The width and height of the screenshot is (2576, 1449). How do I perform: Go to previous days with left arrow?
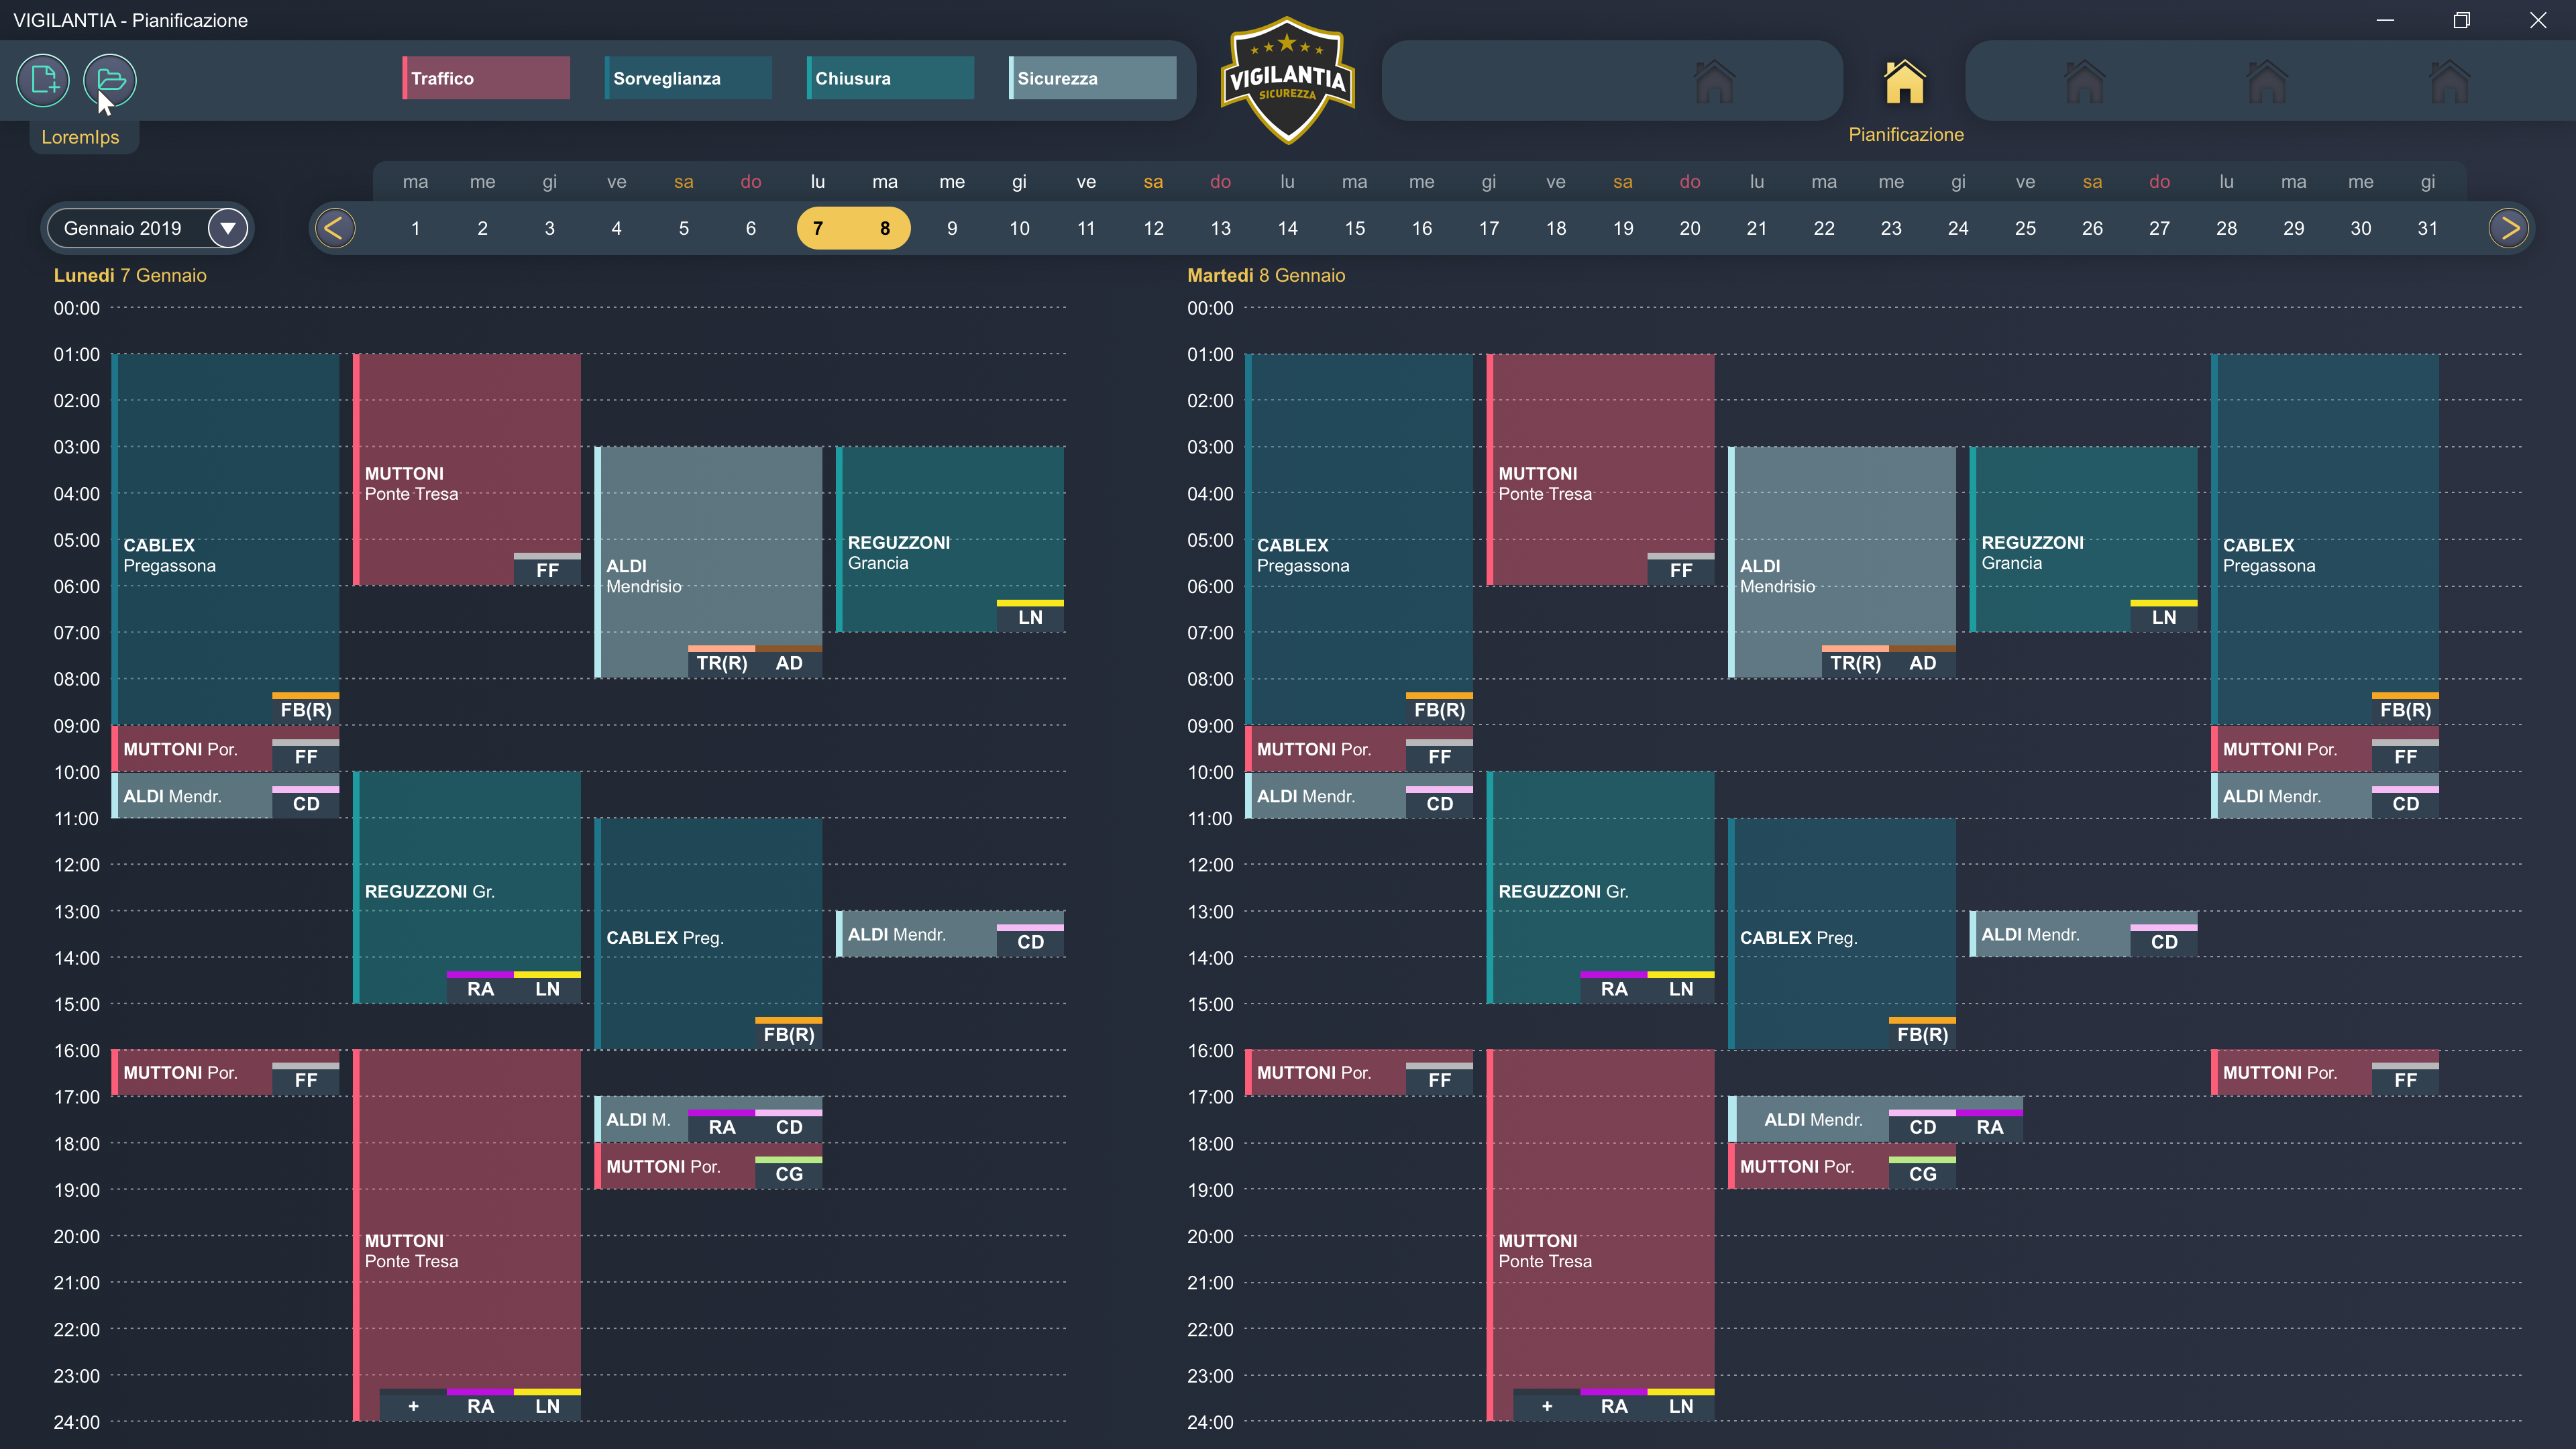tap(335, 228)
